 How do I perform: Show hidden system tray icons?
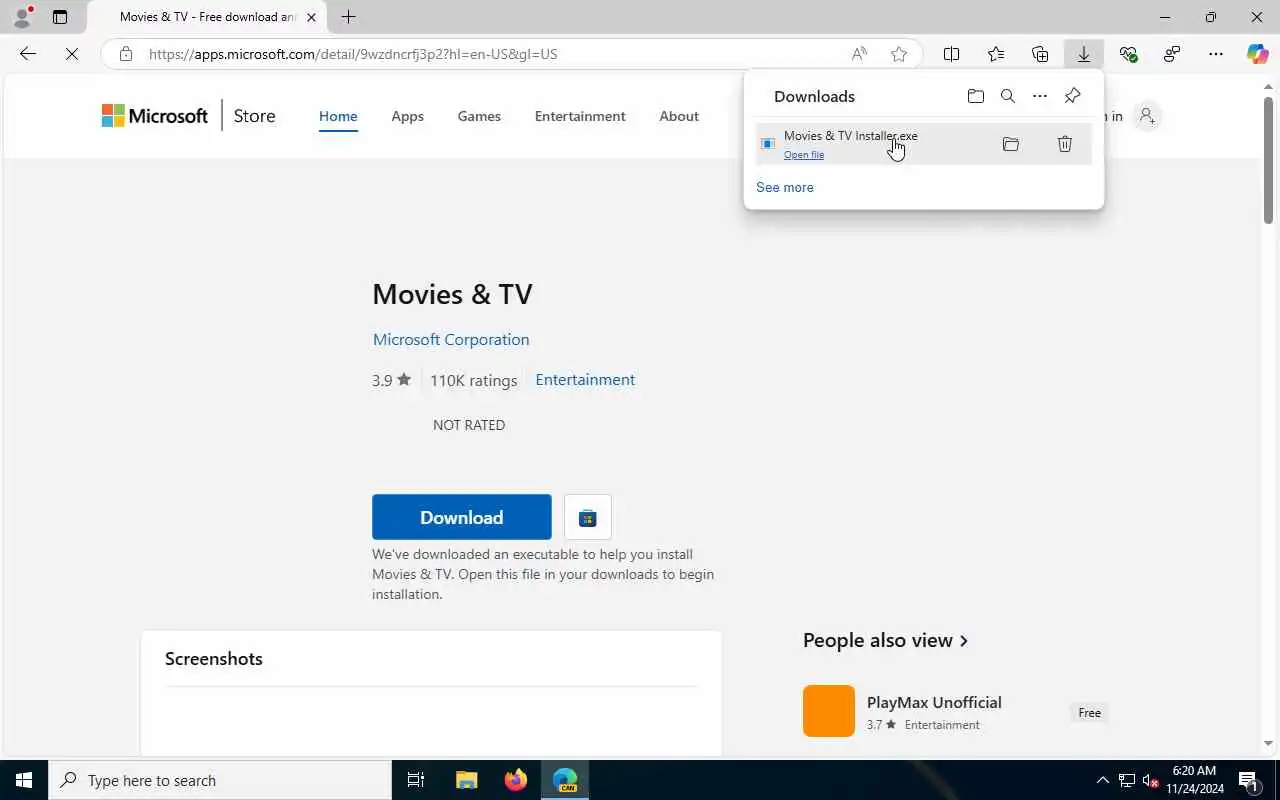pos(1103,780)
